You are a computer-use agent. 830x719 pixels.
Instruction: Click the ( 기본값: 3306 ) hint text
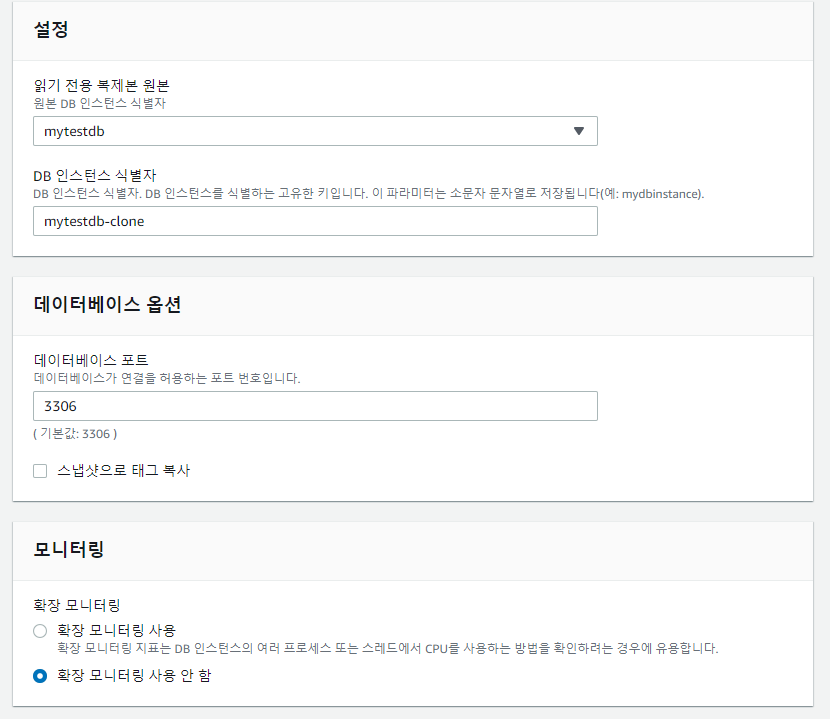click(75, 434)
